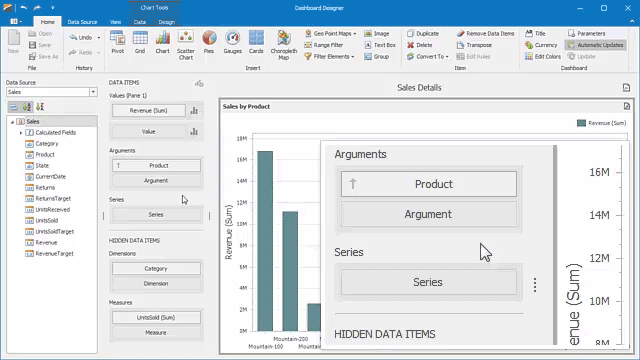This screenshot has height=360, width=640.
Task: Insert a Chart dashboard item
Action: click(162, 42)
